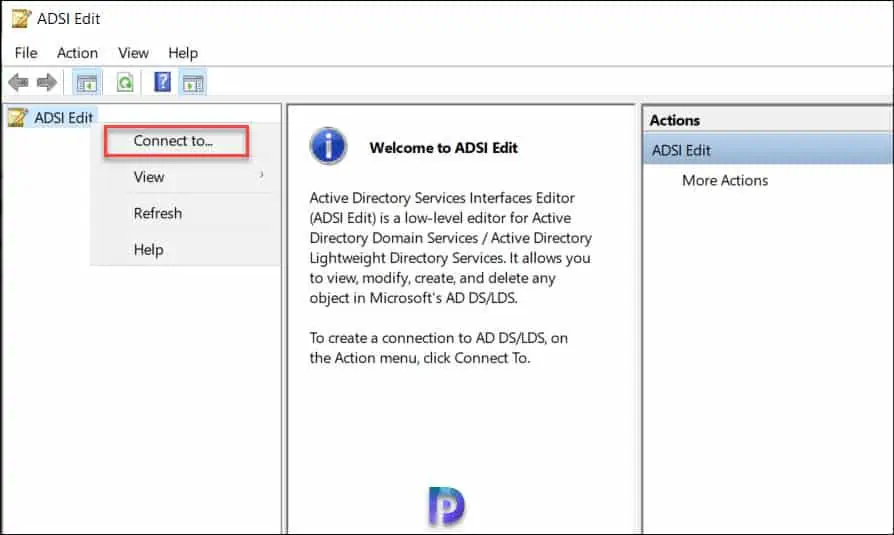
Task: Click the Actions pane title
Action: [x=674, y=120]
